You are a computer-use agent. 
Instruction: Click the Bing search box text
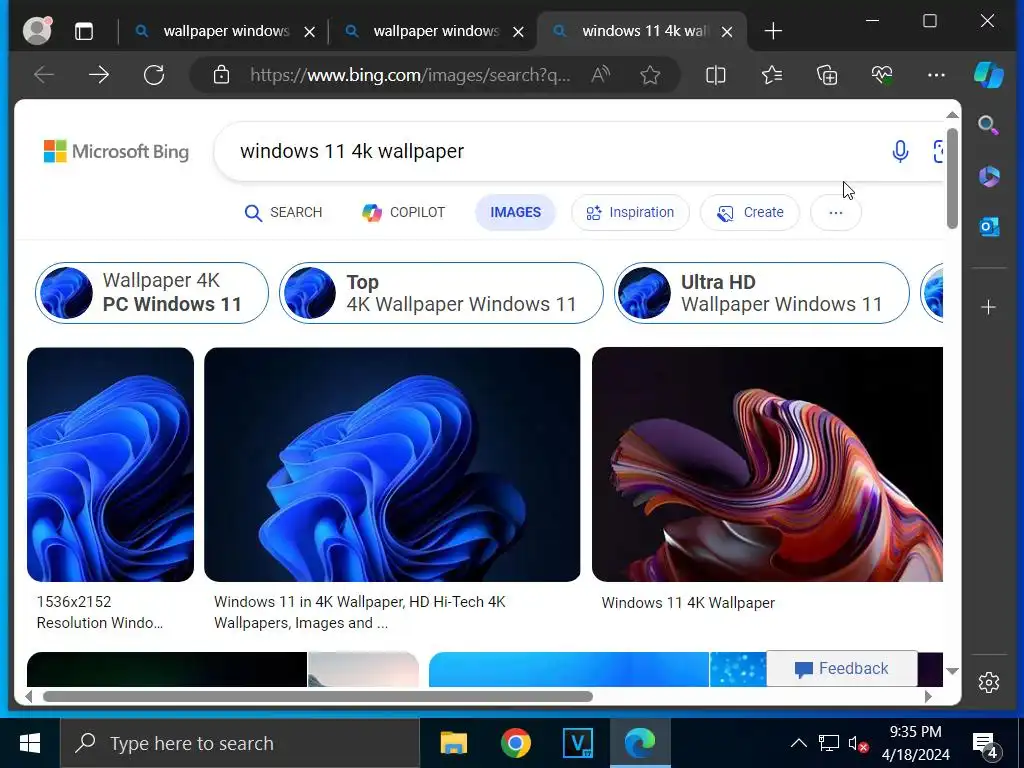pyautogui.click(x=352, y=152)
